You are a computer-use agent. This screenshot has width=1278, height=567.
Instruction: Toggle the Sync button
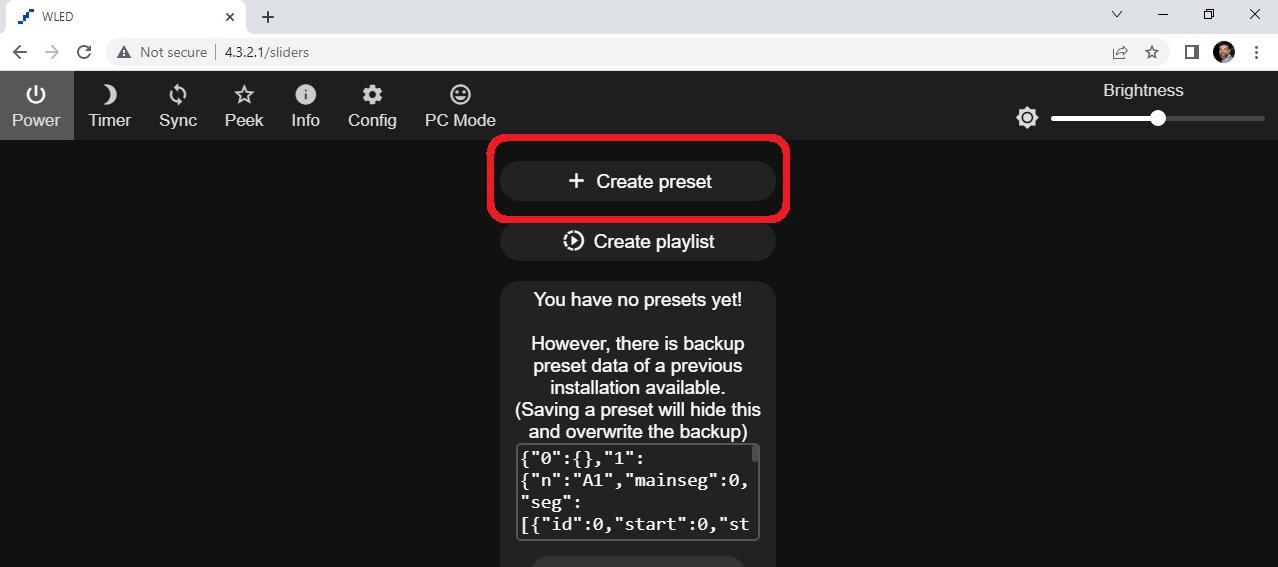(x=178, y=106)
